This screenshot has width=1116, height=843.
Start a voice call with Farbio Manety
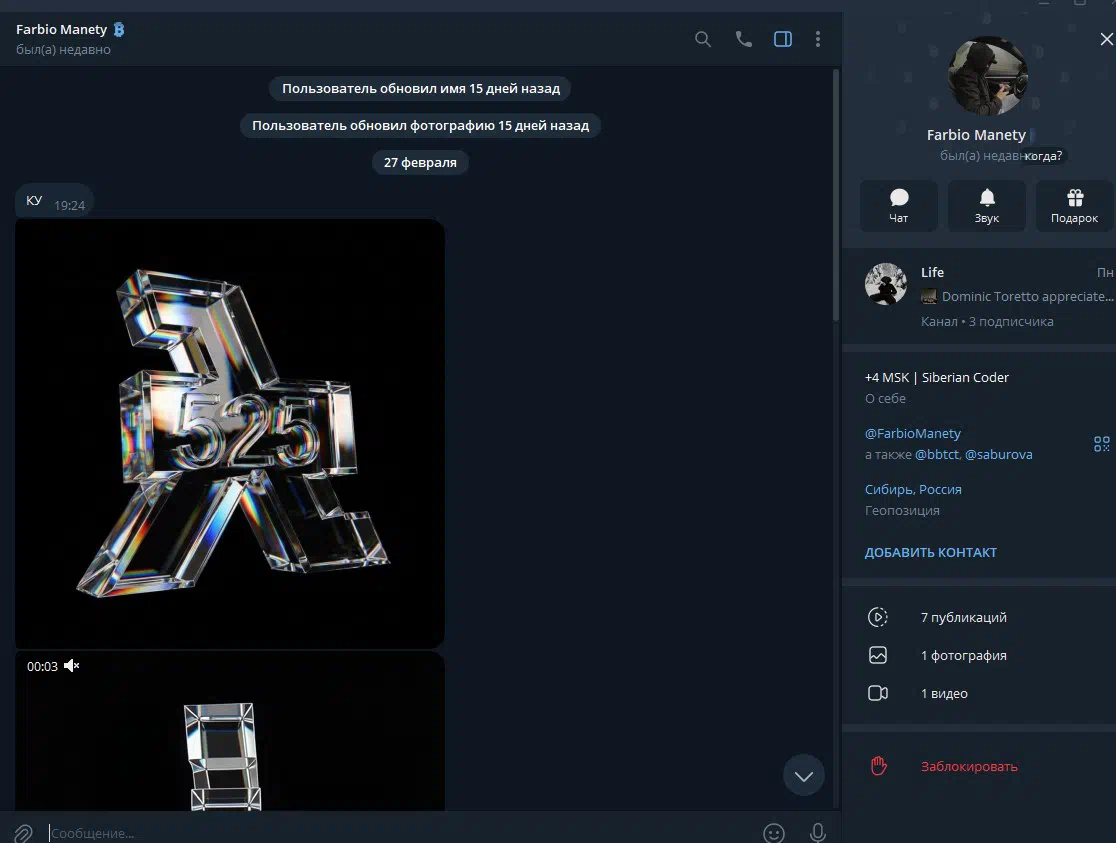pos(743,39)
